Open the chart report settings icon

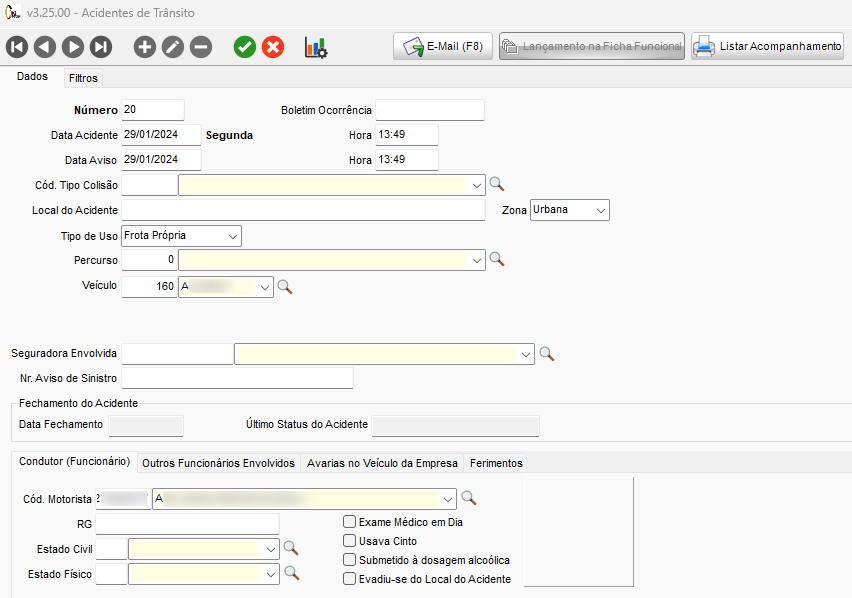click(x=316, y=47)
